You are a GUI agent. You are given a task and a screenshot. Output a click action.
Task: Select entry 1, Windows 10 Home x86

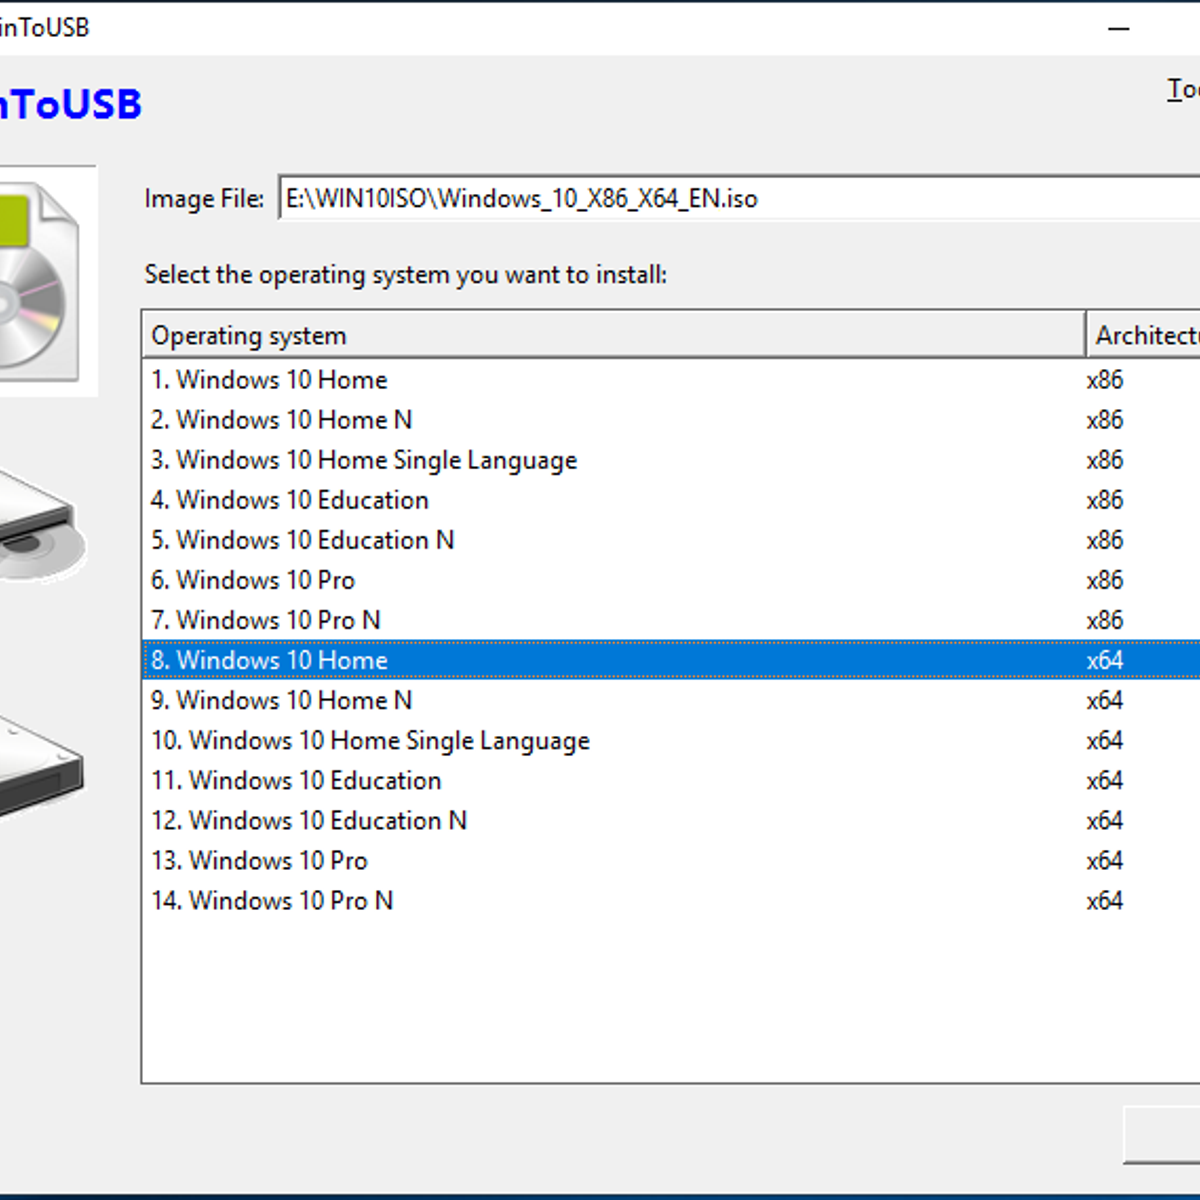(x=270, y=380)
